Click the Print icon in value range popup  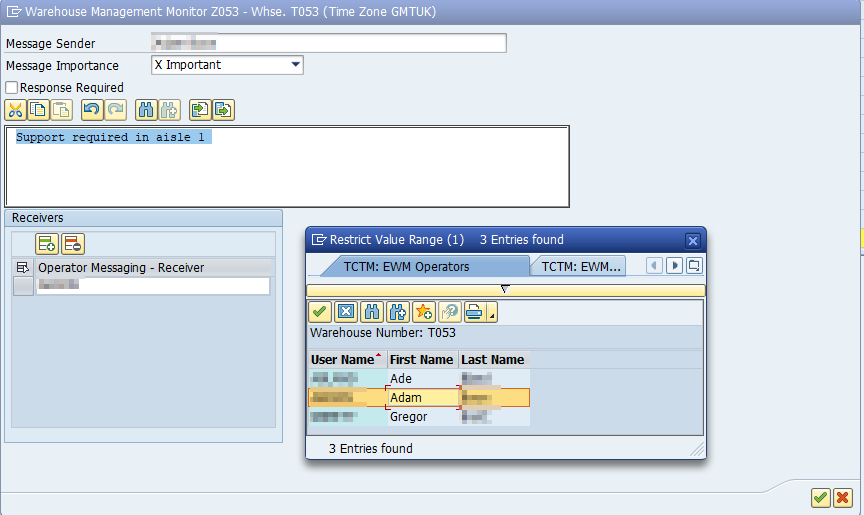pyautogui.click(x=473, y=312)
